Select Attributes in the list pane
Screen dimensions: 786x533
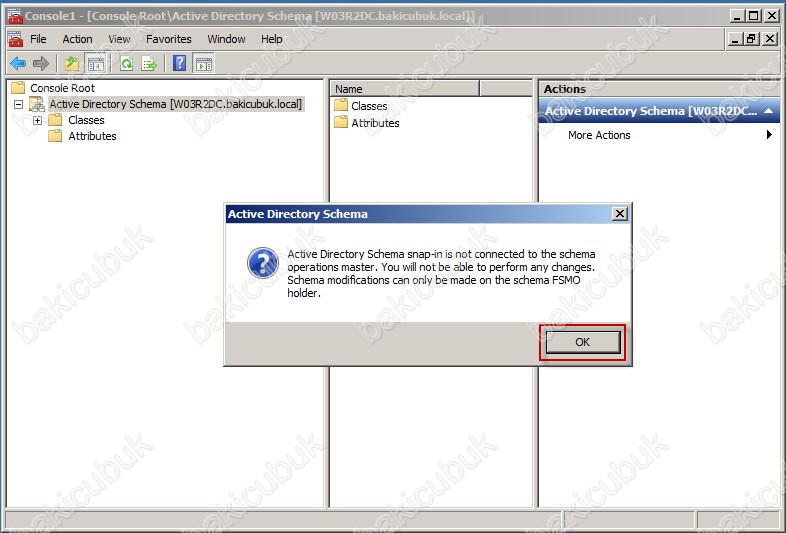(x=375, y=123)
